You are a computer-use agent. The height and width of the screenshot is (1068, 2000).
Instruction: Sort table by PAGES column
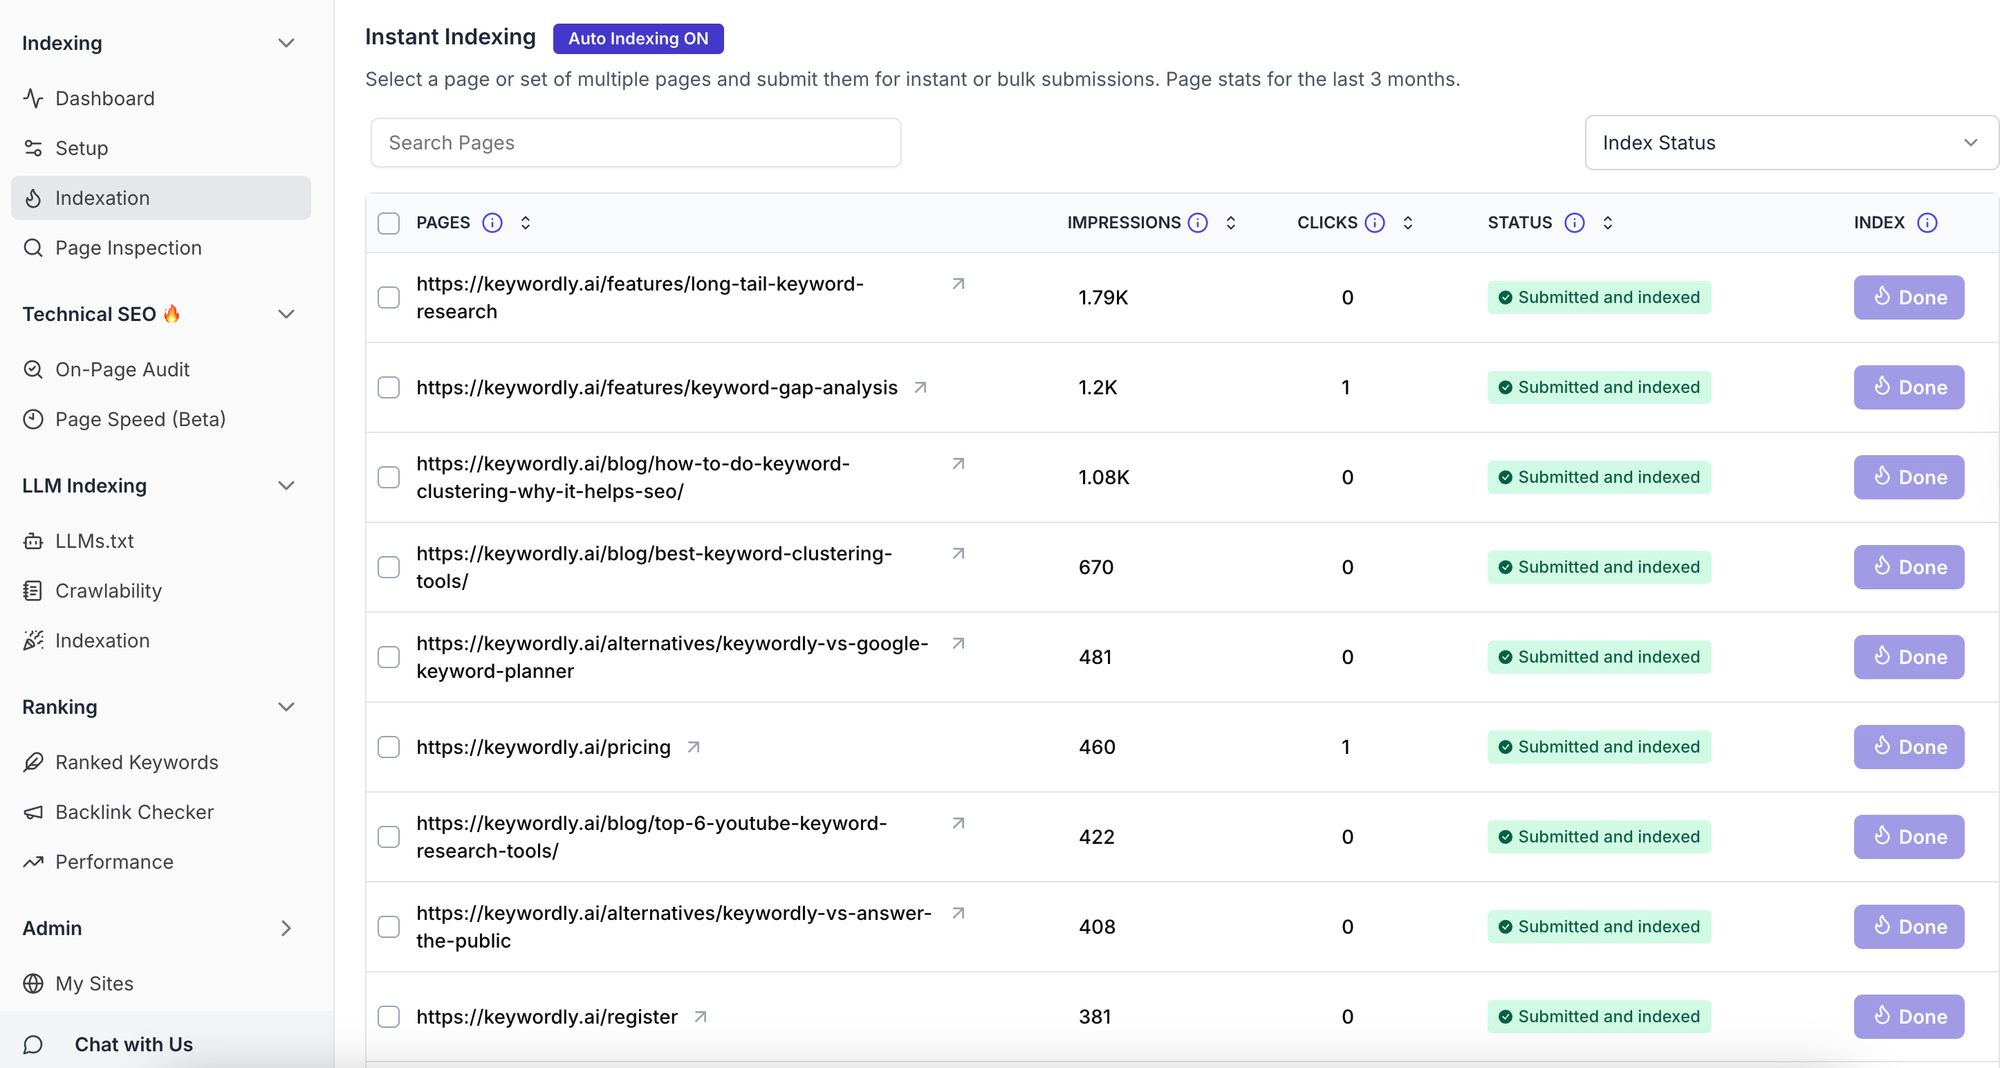pyautogui.click(x=525, y=223)
